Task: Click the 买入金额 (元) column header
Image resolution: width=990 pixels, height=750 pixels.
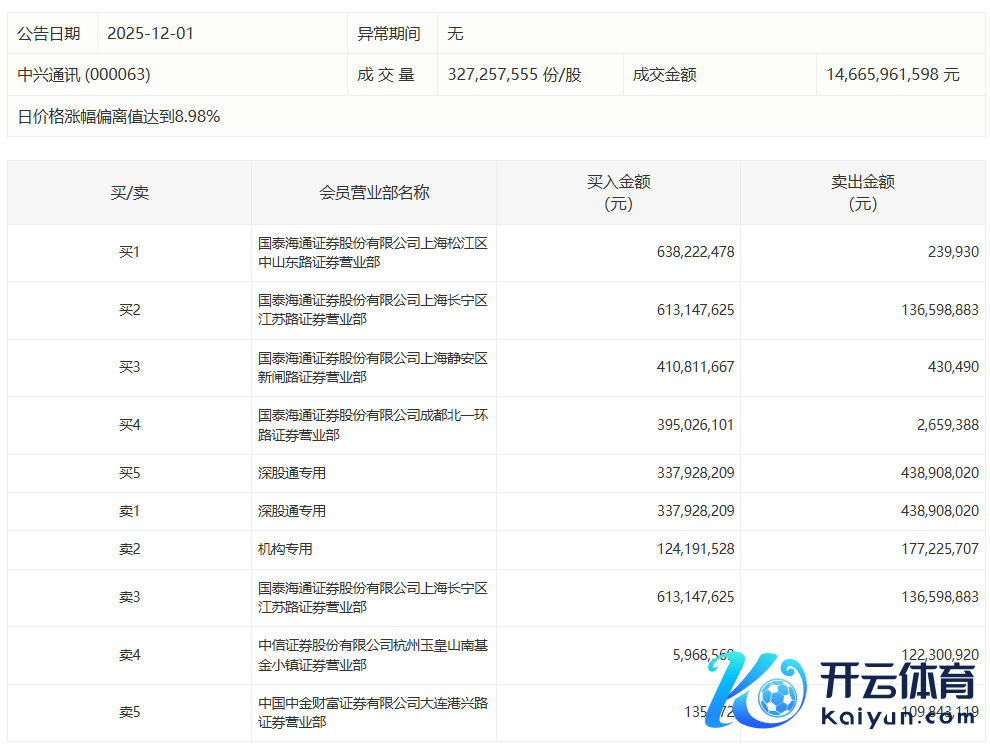Action: pyautogui.click(x=618, y=192)
